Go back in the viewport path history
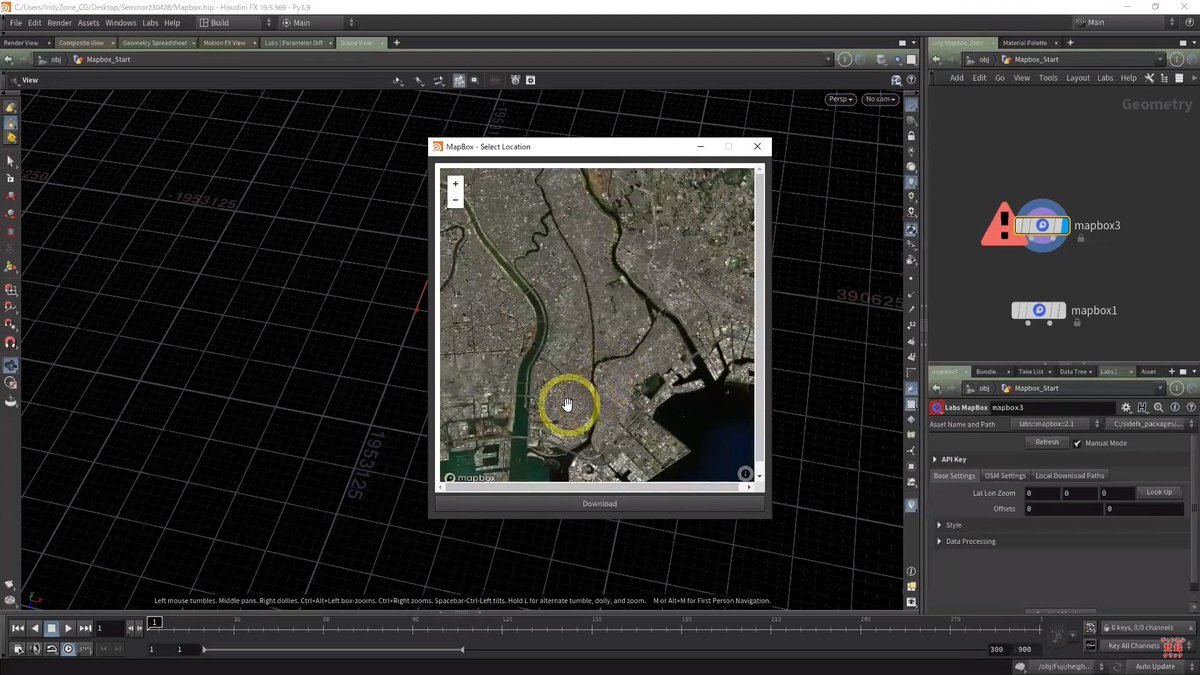The image size is (1200, 675). [x=9, y=59]
